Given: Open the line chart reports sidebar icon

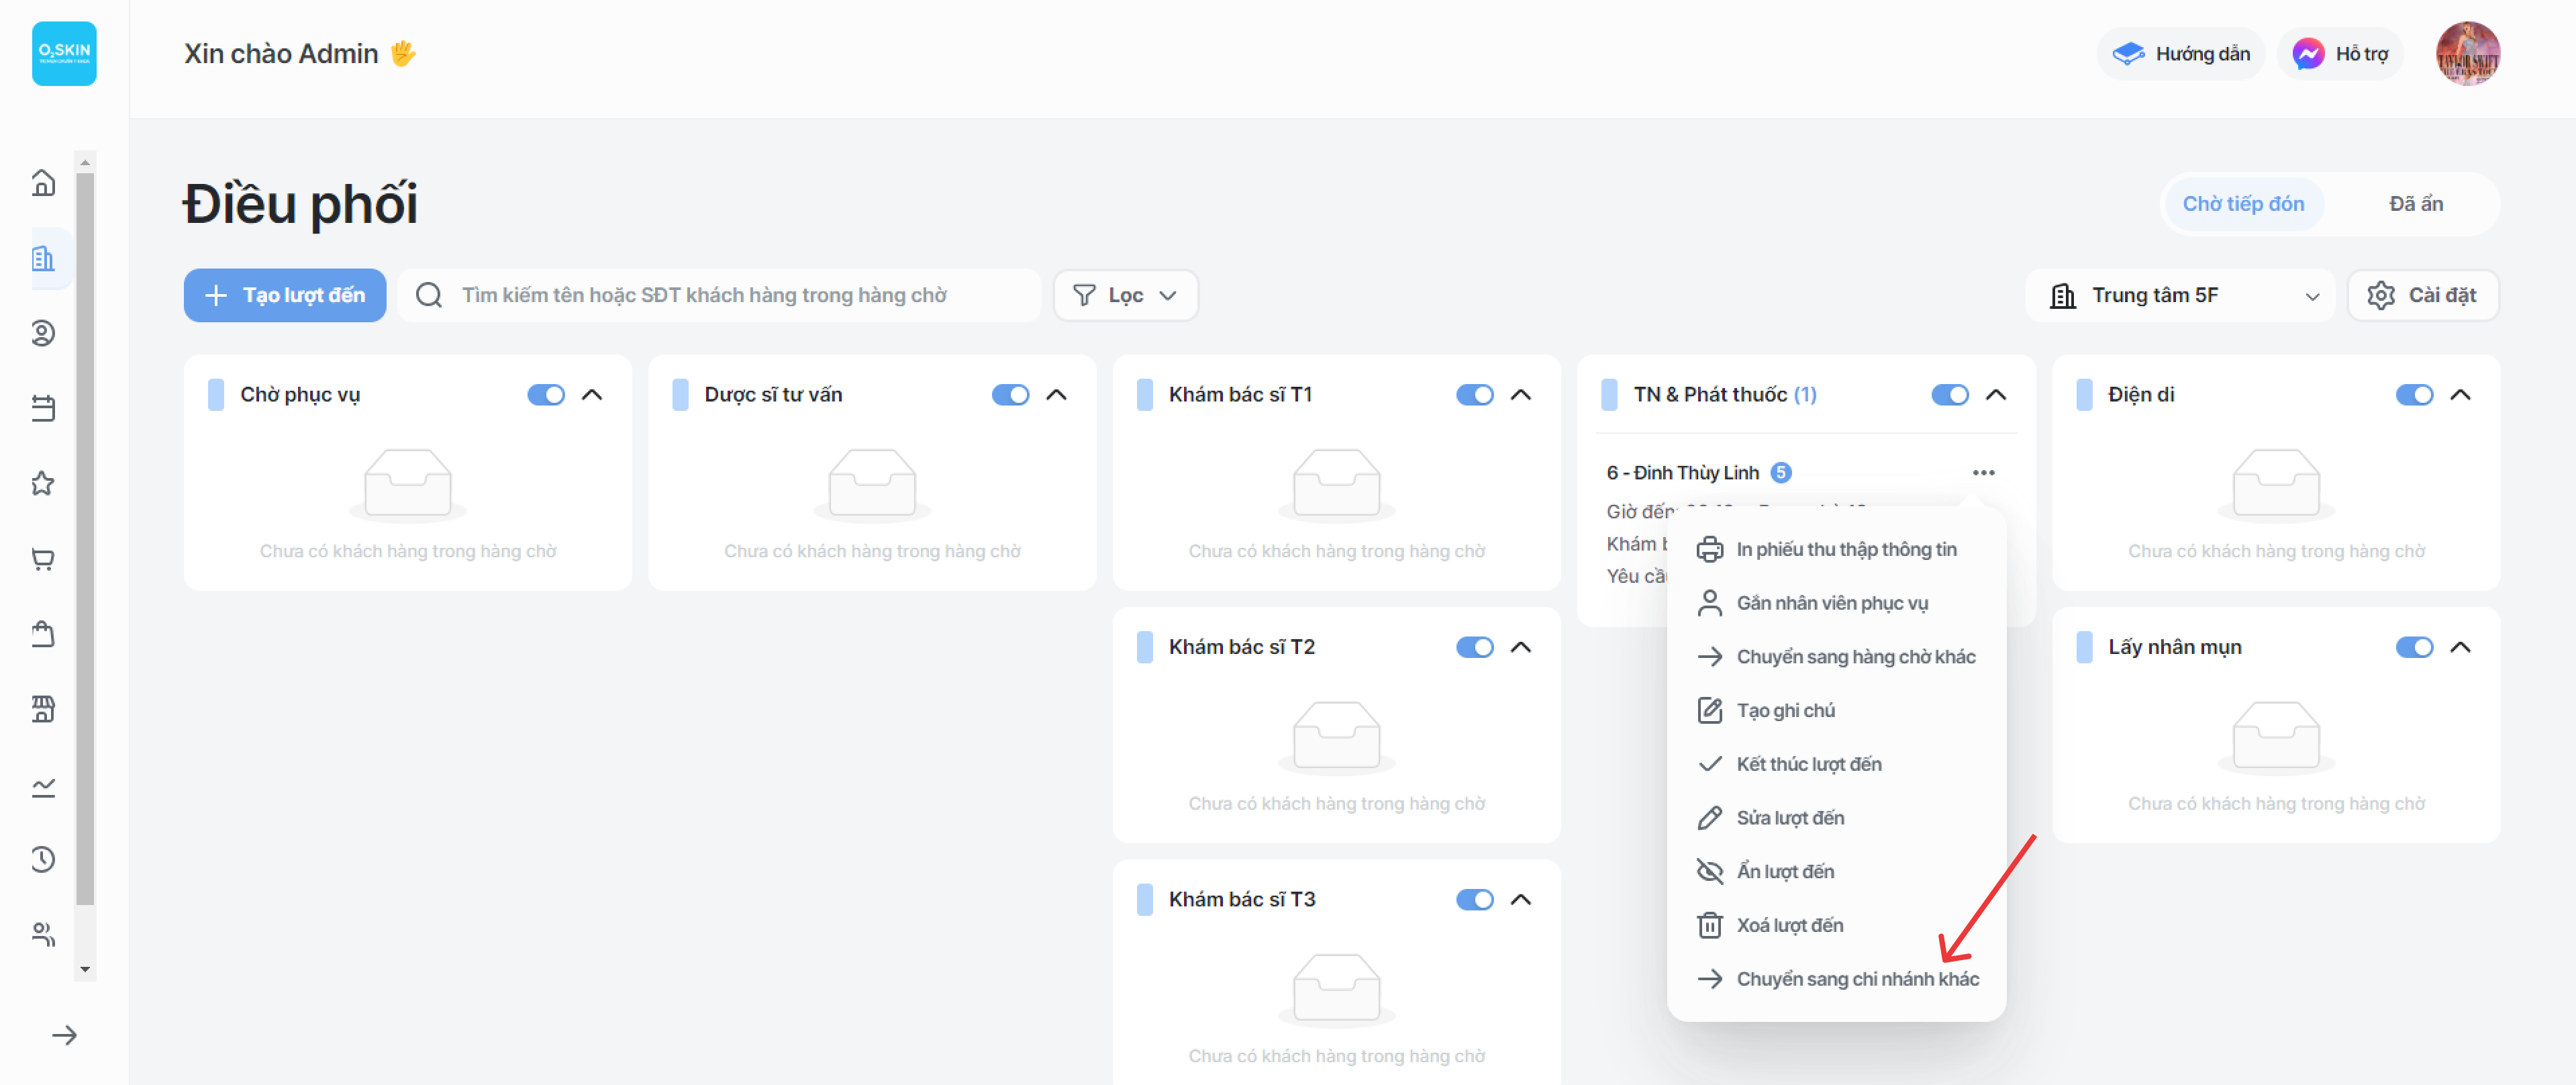Looking at the screenshot, I should coord(43,786).
